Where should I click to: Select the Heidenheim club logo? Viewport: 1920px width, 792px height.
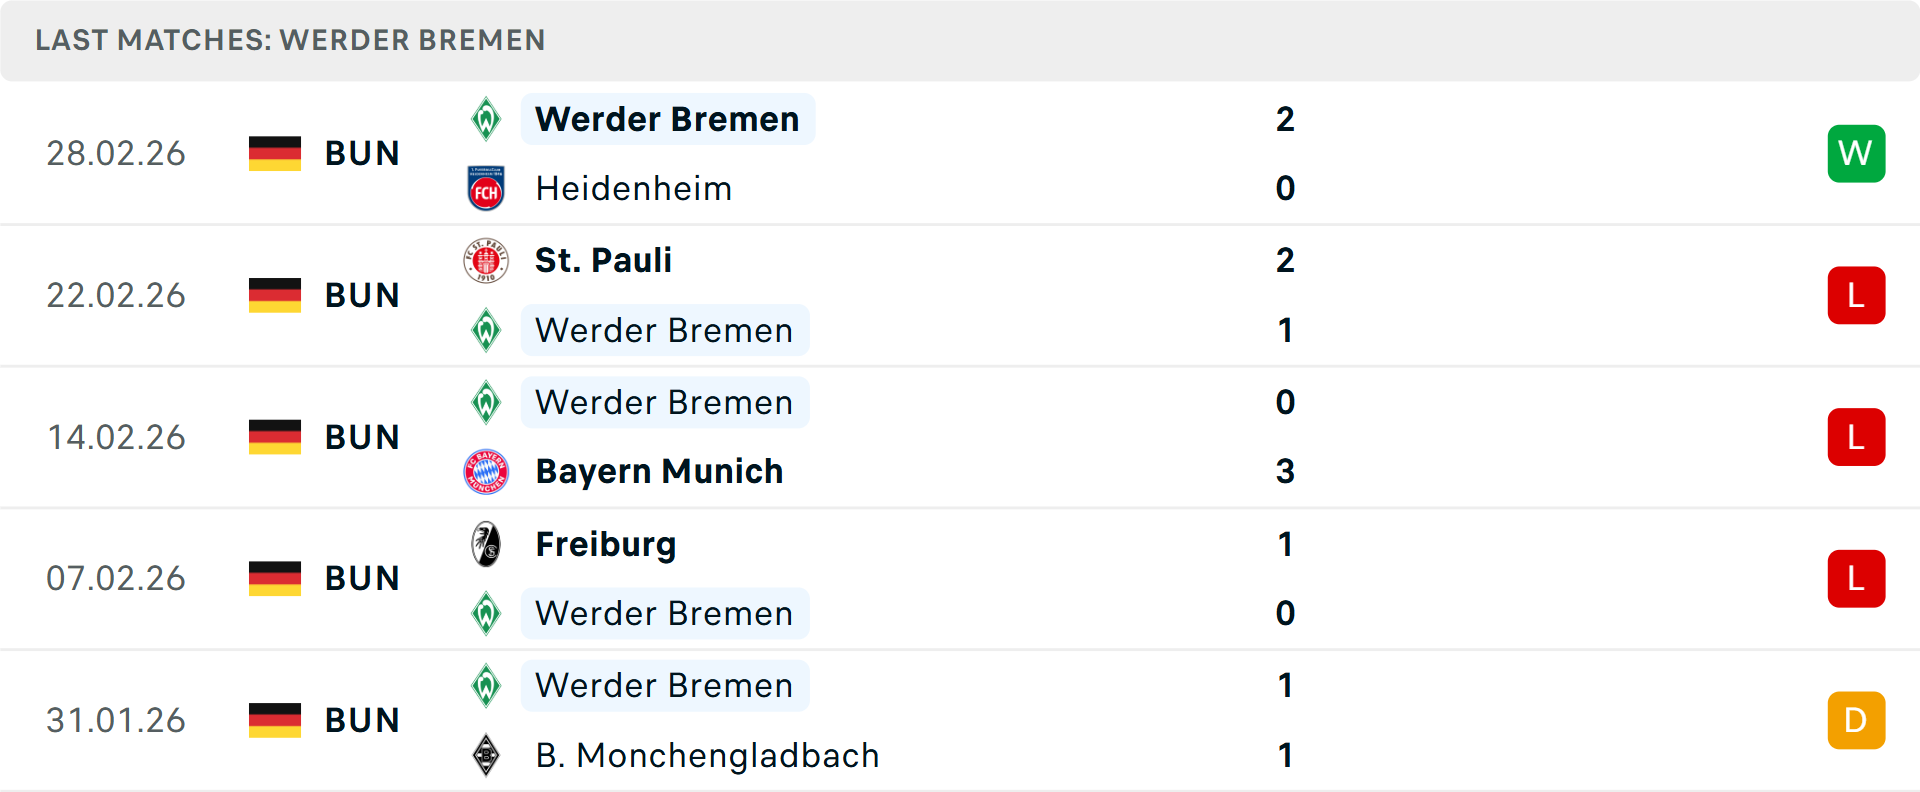coord(486,188)
